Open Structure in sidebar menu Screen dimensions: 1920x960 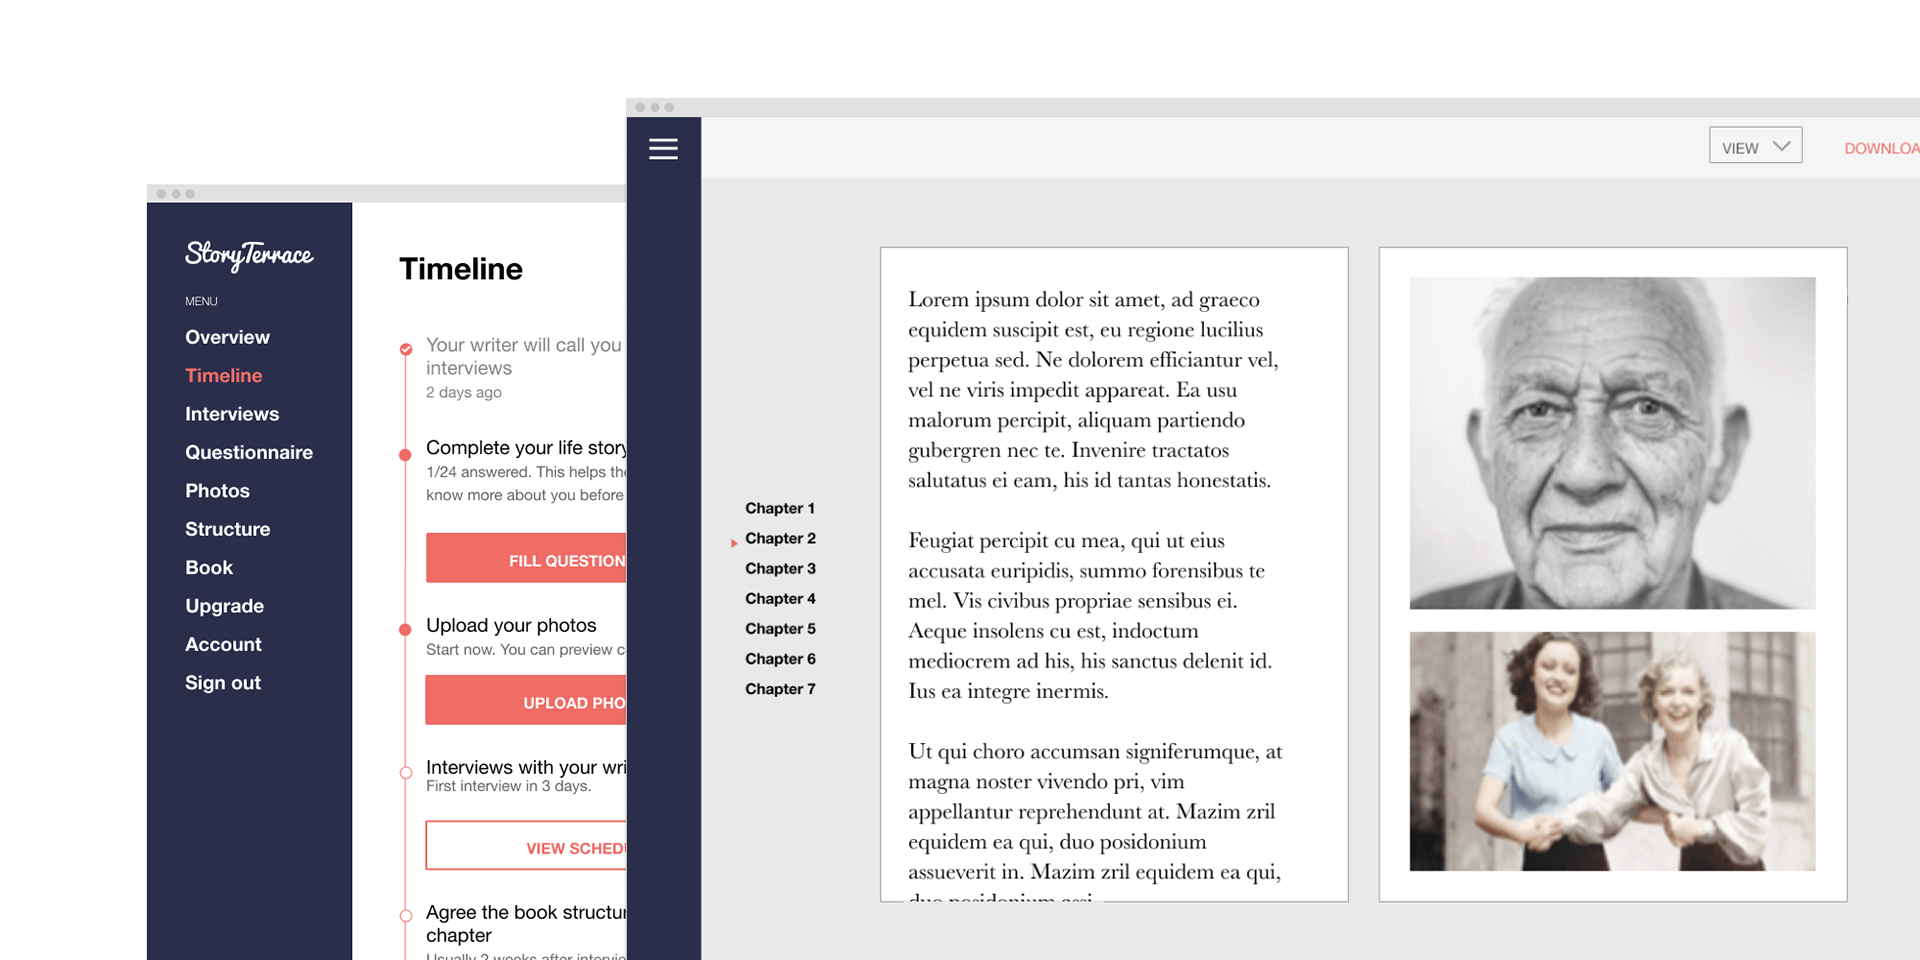[x=227, y=529]
